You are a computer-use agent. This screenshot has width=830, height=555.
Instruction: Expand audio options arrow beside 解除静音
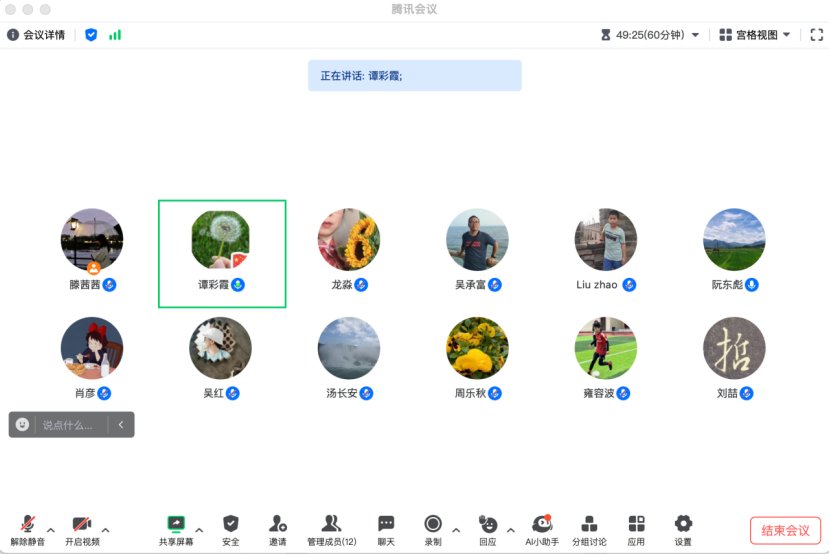(x=51, y=530)
